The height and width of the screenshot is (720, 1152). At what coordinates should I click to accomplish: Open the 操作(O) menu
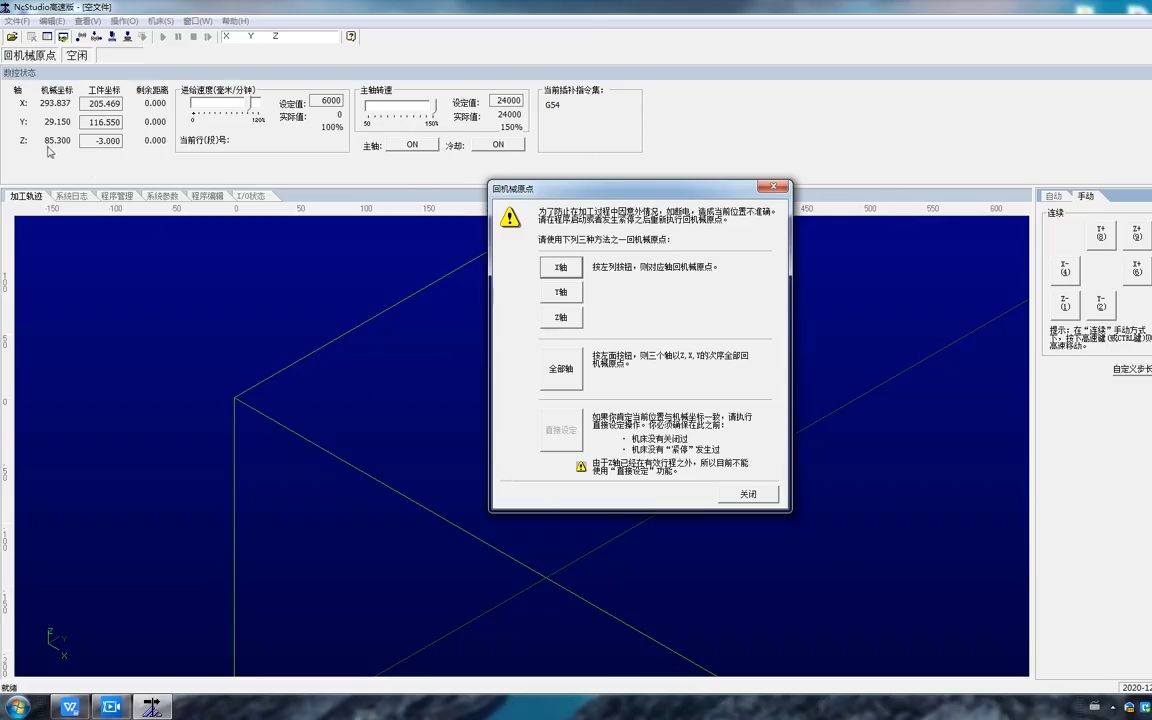click(122, 20)
